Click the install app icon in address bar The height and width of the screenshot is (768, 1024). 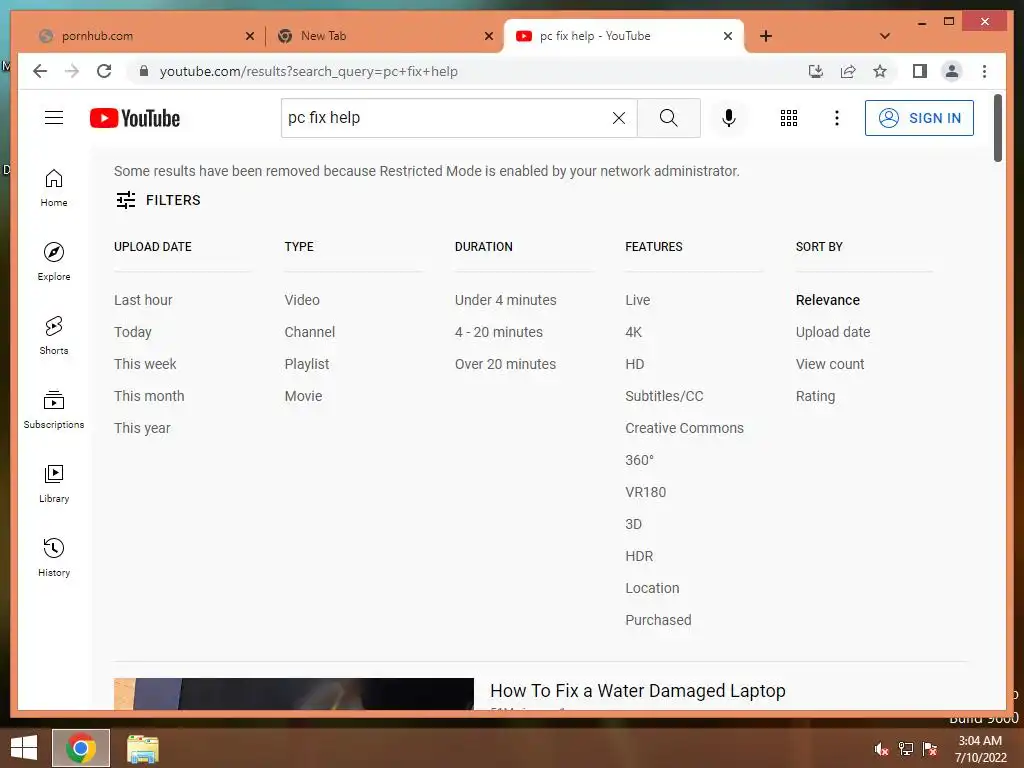tap(816, 71)
